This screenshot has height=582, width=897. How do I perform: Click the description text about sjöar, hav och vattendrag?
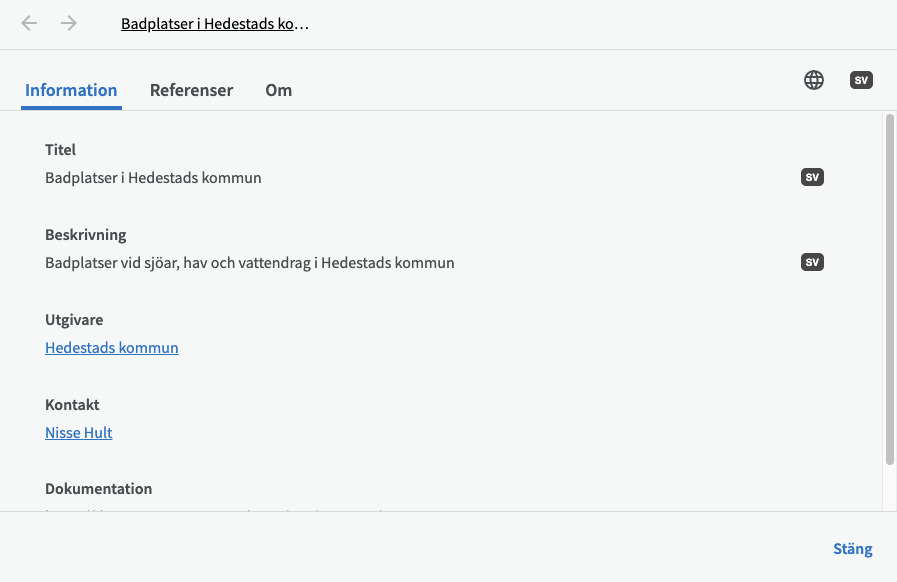click(x=250, y=263)
